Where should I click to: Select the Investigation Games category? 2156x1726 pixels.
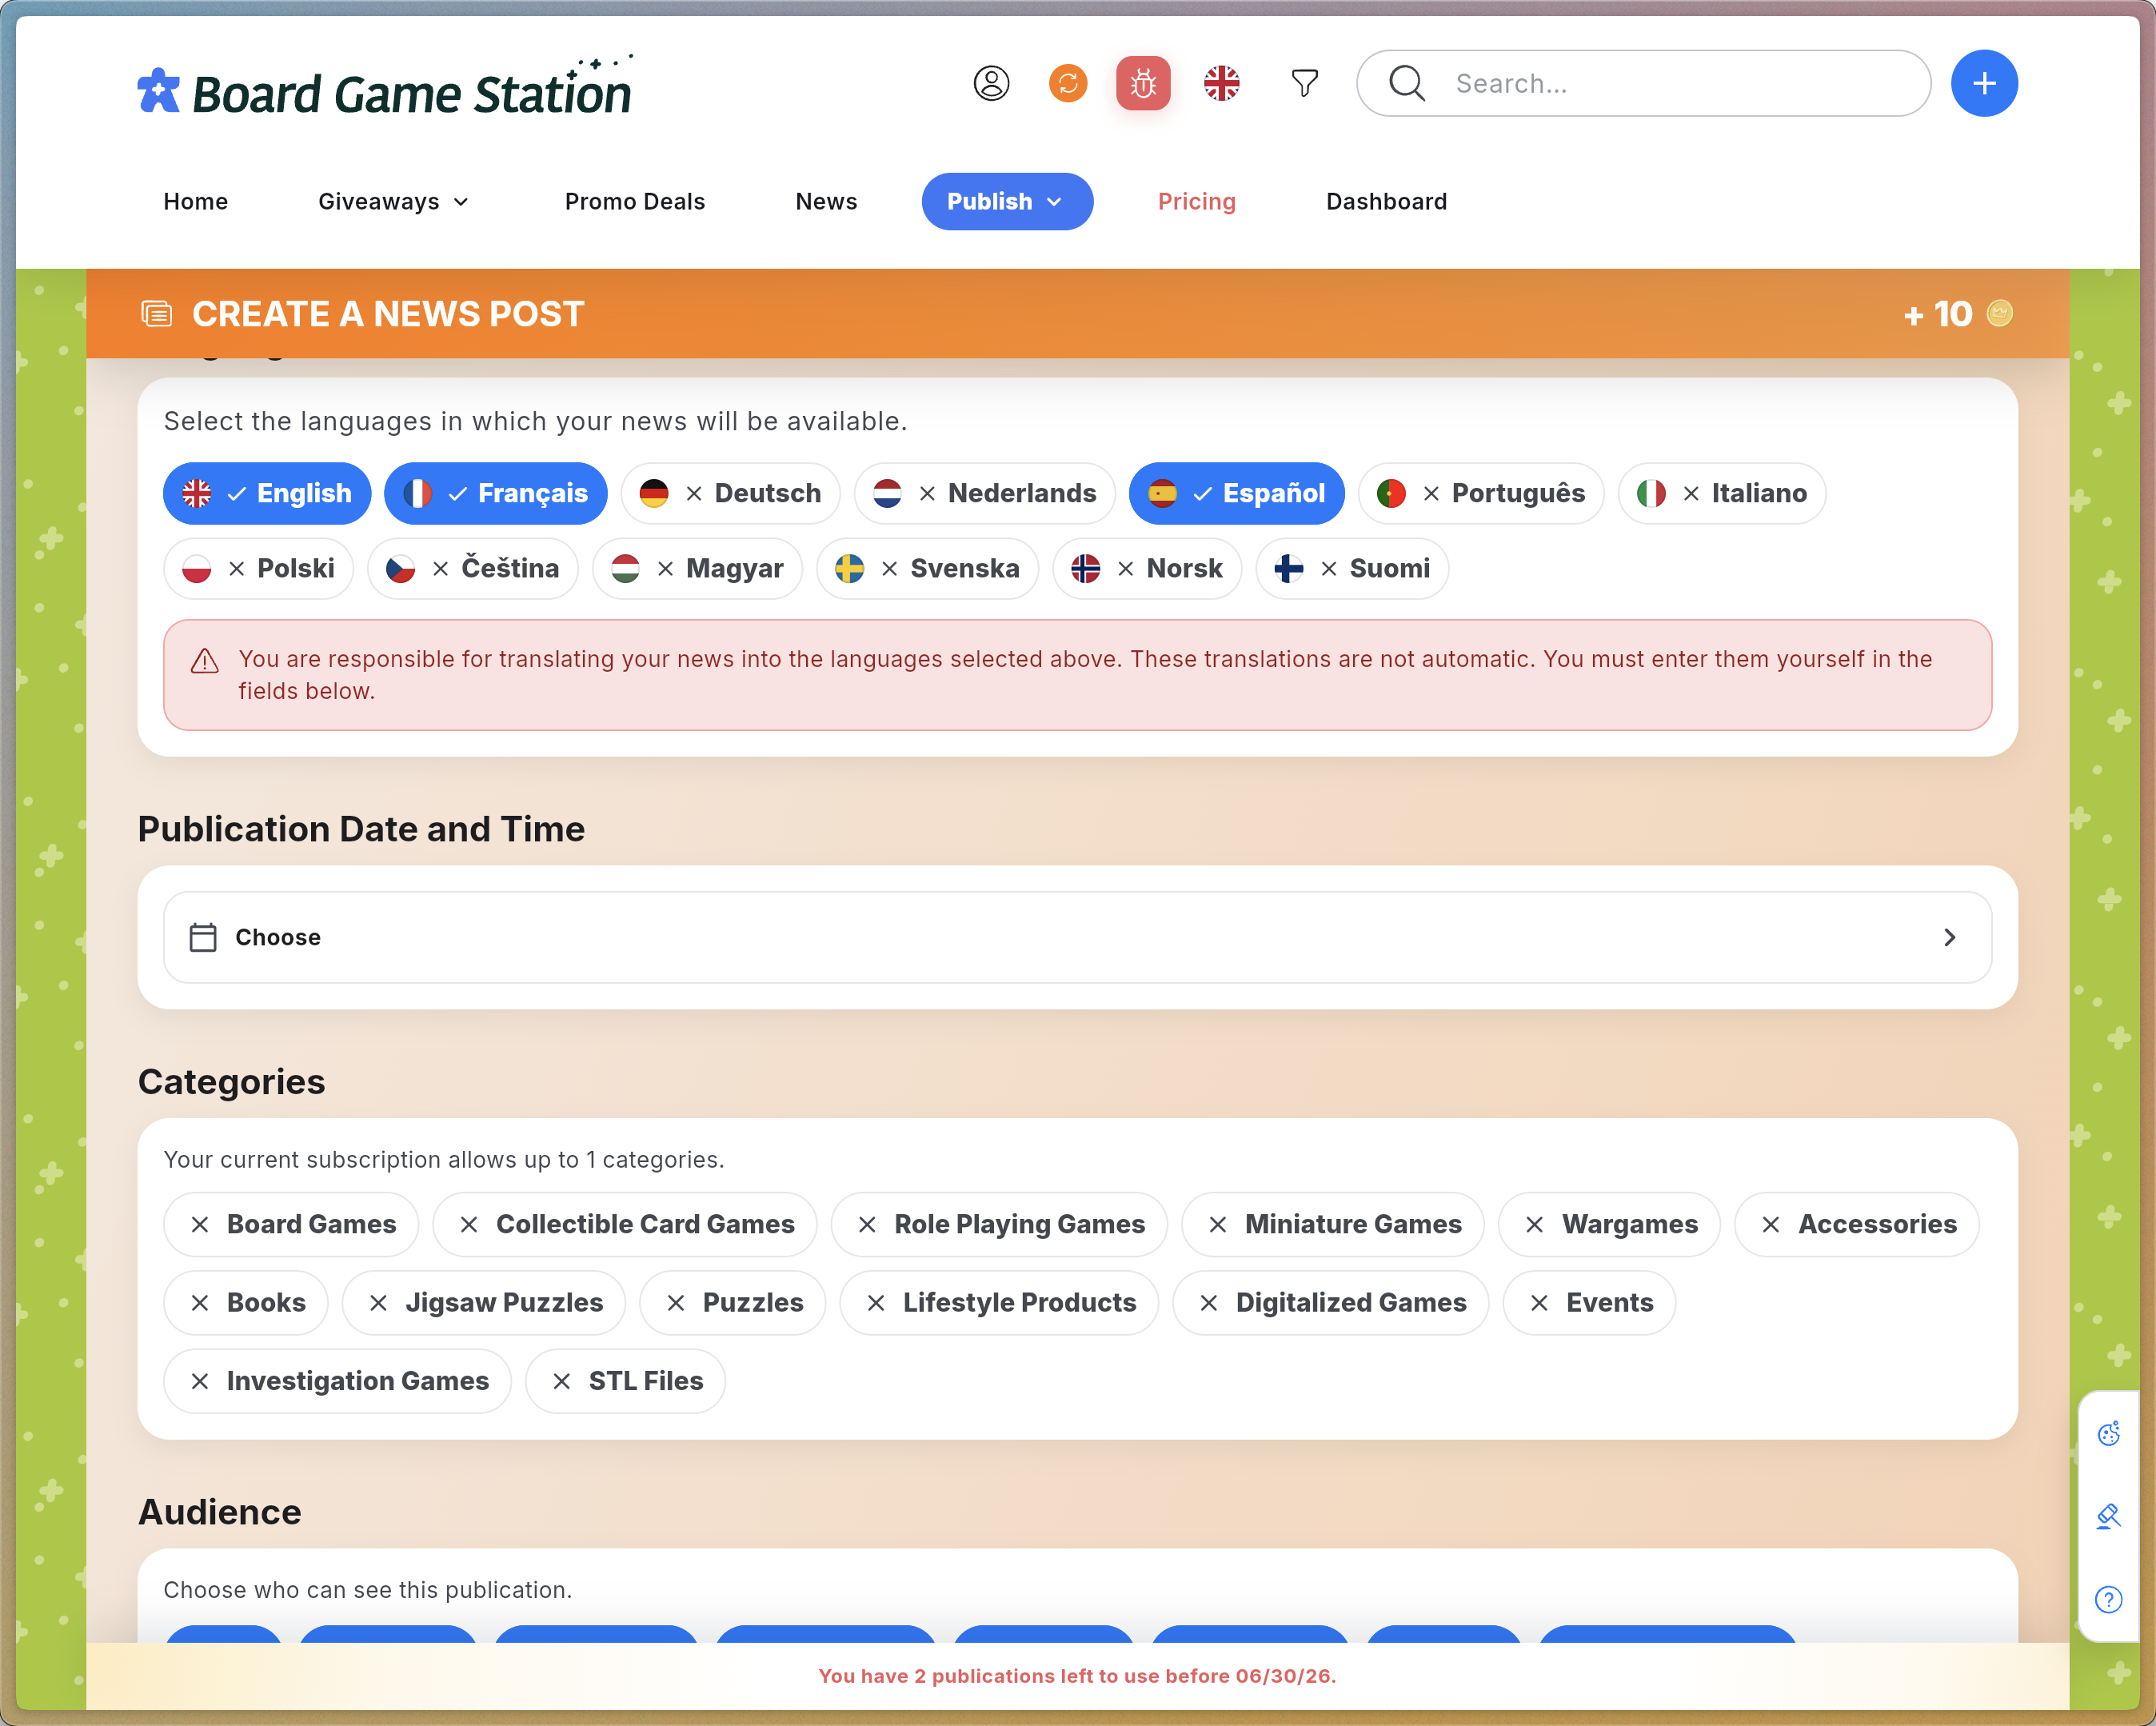pyautogui.click(x=338, y=1380)
